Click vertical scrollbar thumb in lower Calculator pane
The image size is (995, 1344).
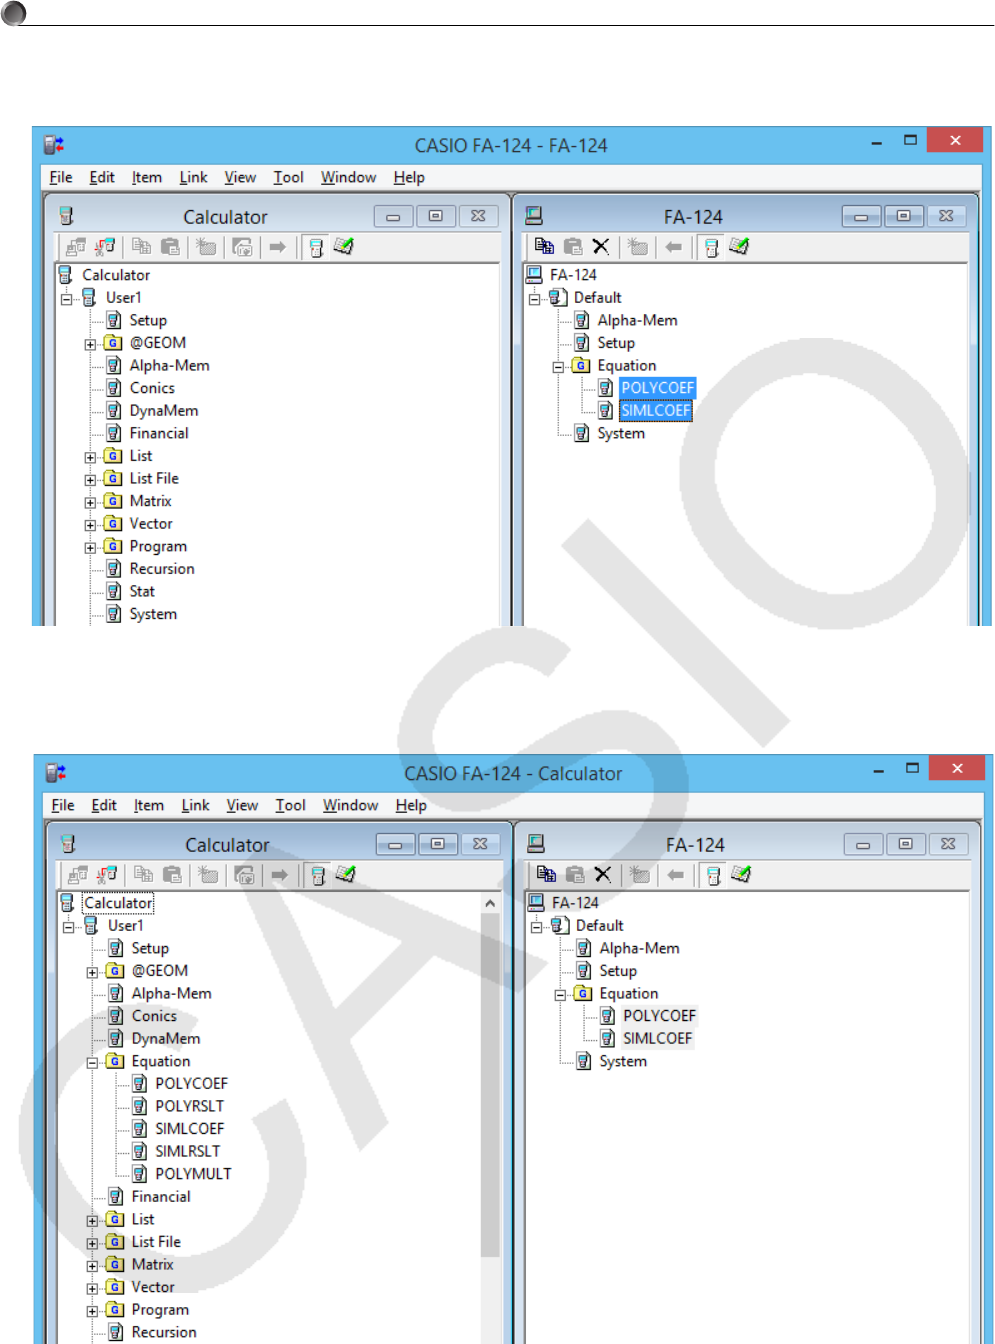coord(490,1085)
